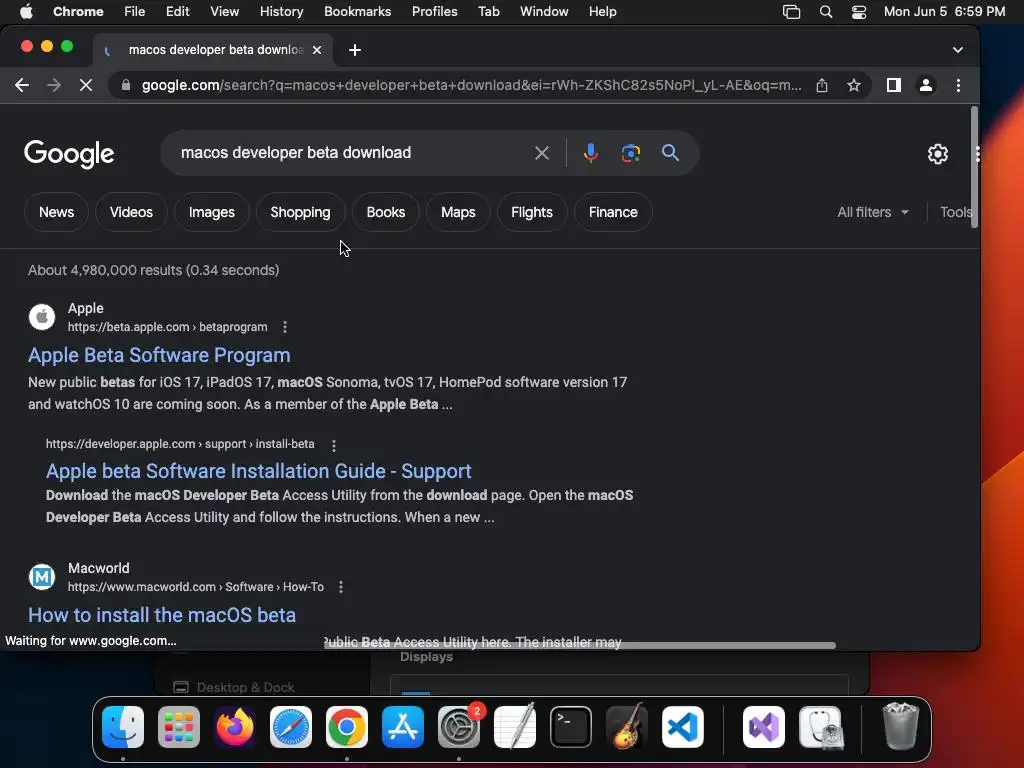Click the Google search input field
Image resolution: width=1024 pixels, height=768 pixels.
[353, 153]
